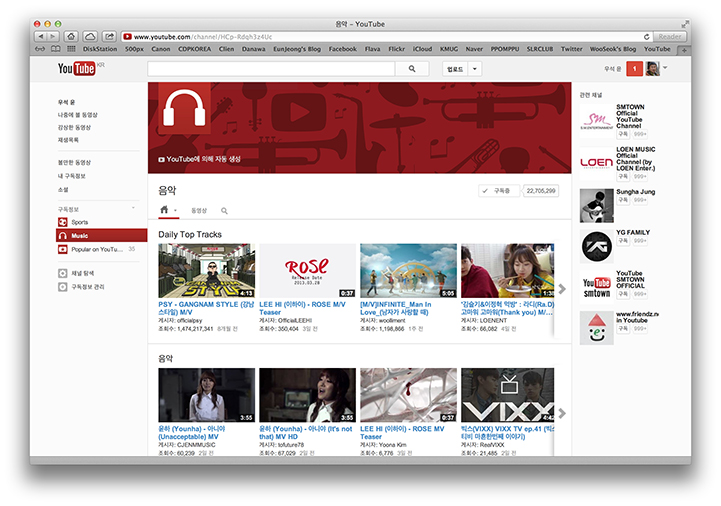Open the Safari home page icon

pos(71,36)
